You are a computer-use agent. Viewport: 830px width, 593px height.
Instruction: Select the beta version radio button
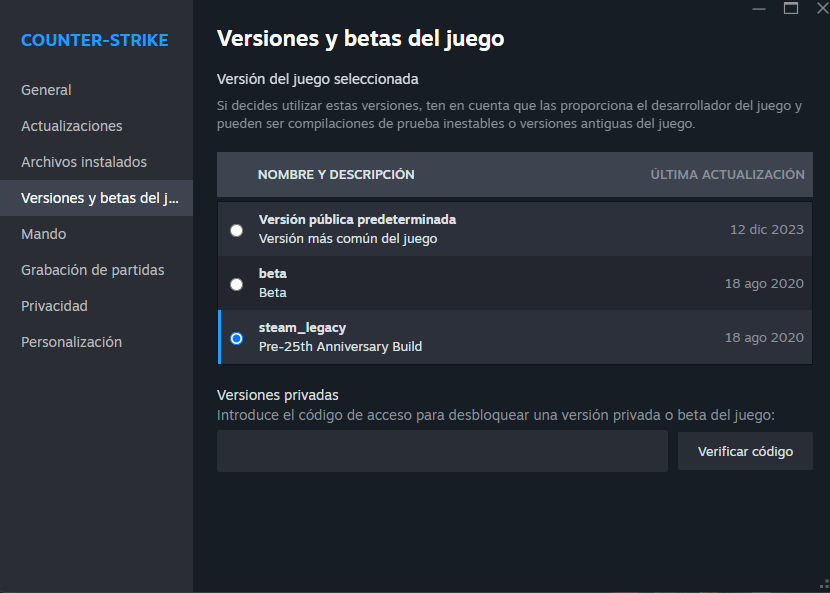pyautogui.click(x=237, y=284)
